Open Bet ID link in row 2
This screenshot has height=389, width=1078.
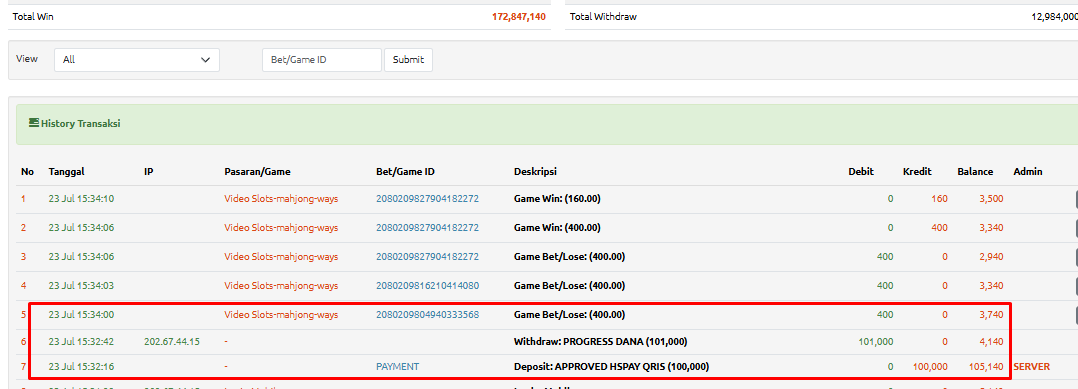coord(427,227)
